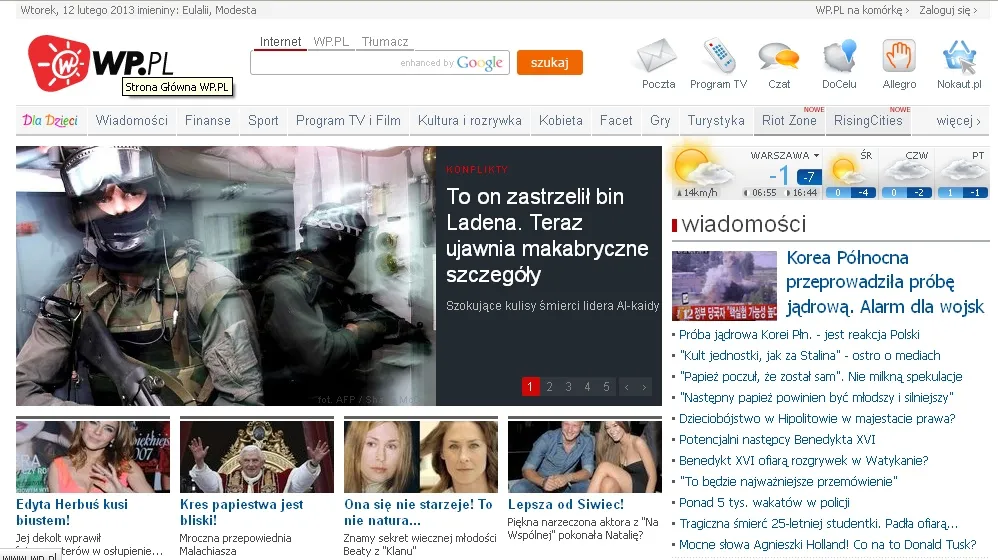
Task: Open the Poczta mail icon
Action: point(658,56)
